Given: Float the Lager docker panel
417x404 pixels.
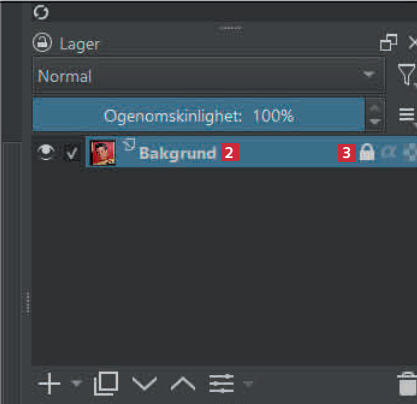Looking at the screenshot, I should 388,42.
